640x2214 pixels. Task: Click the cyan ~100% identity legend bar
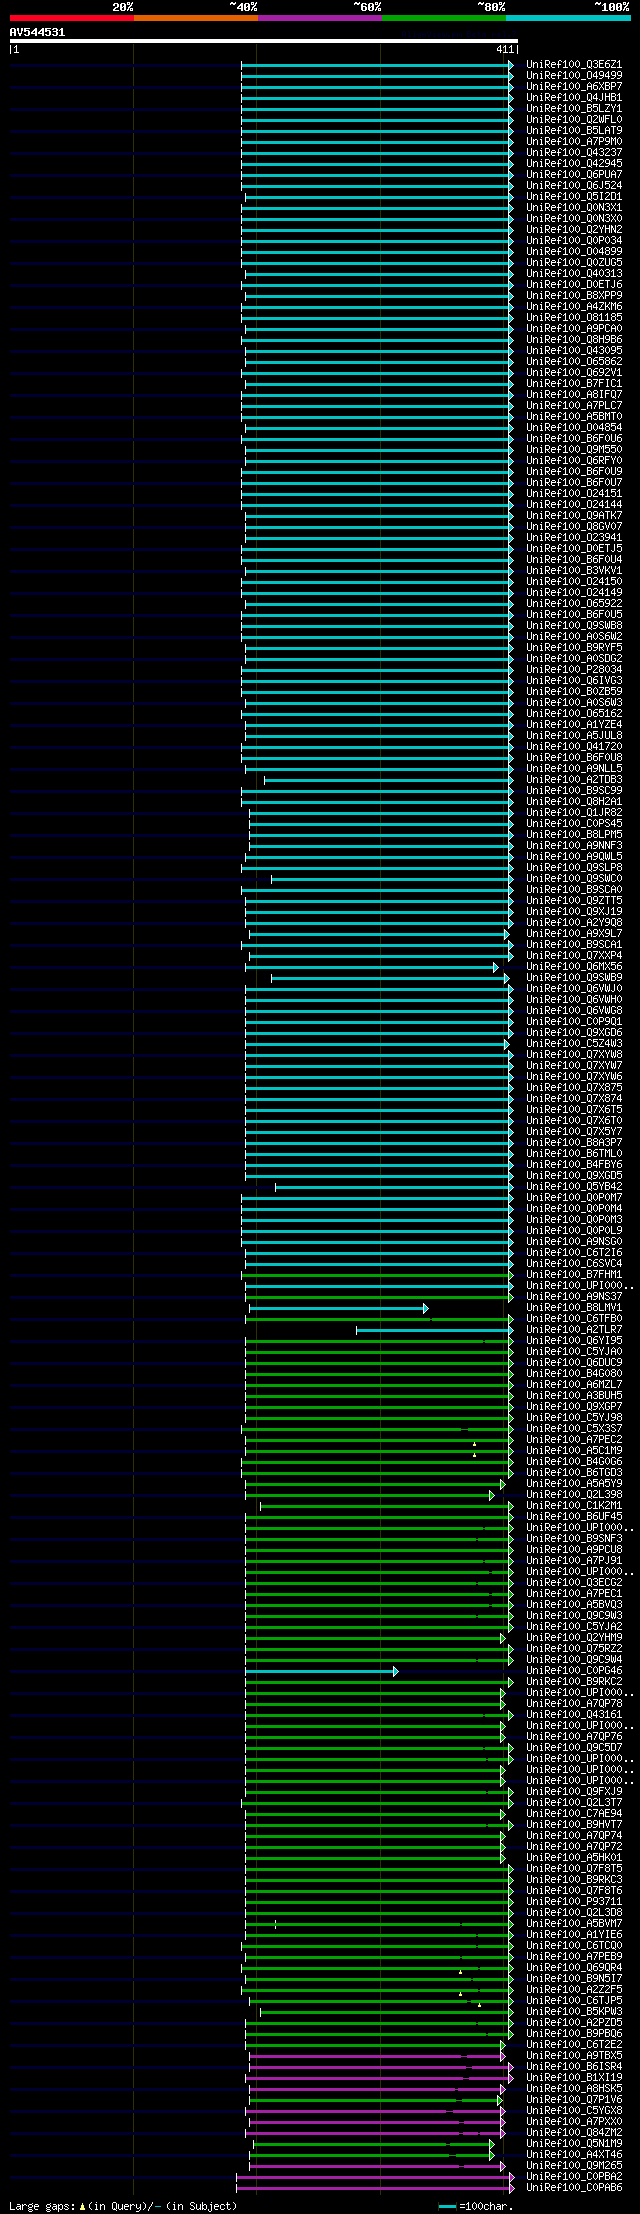567,18
